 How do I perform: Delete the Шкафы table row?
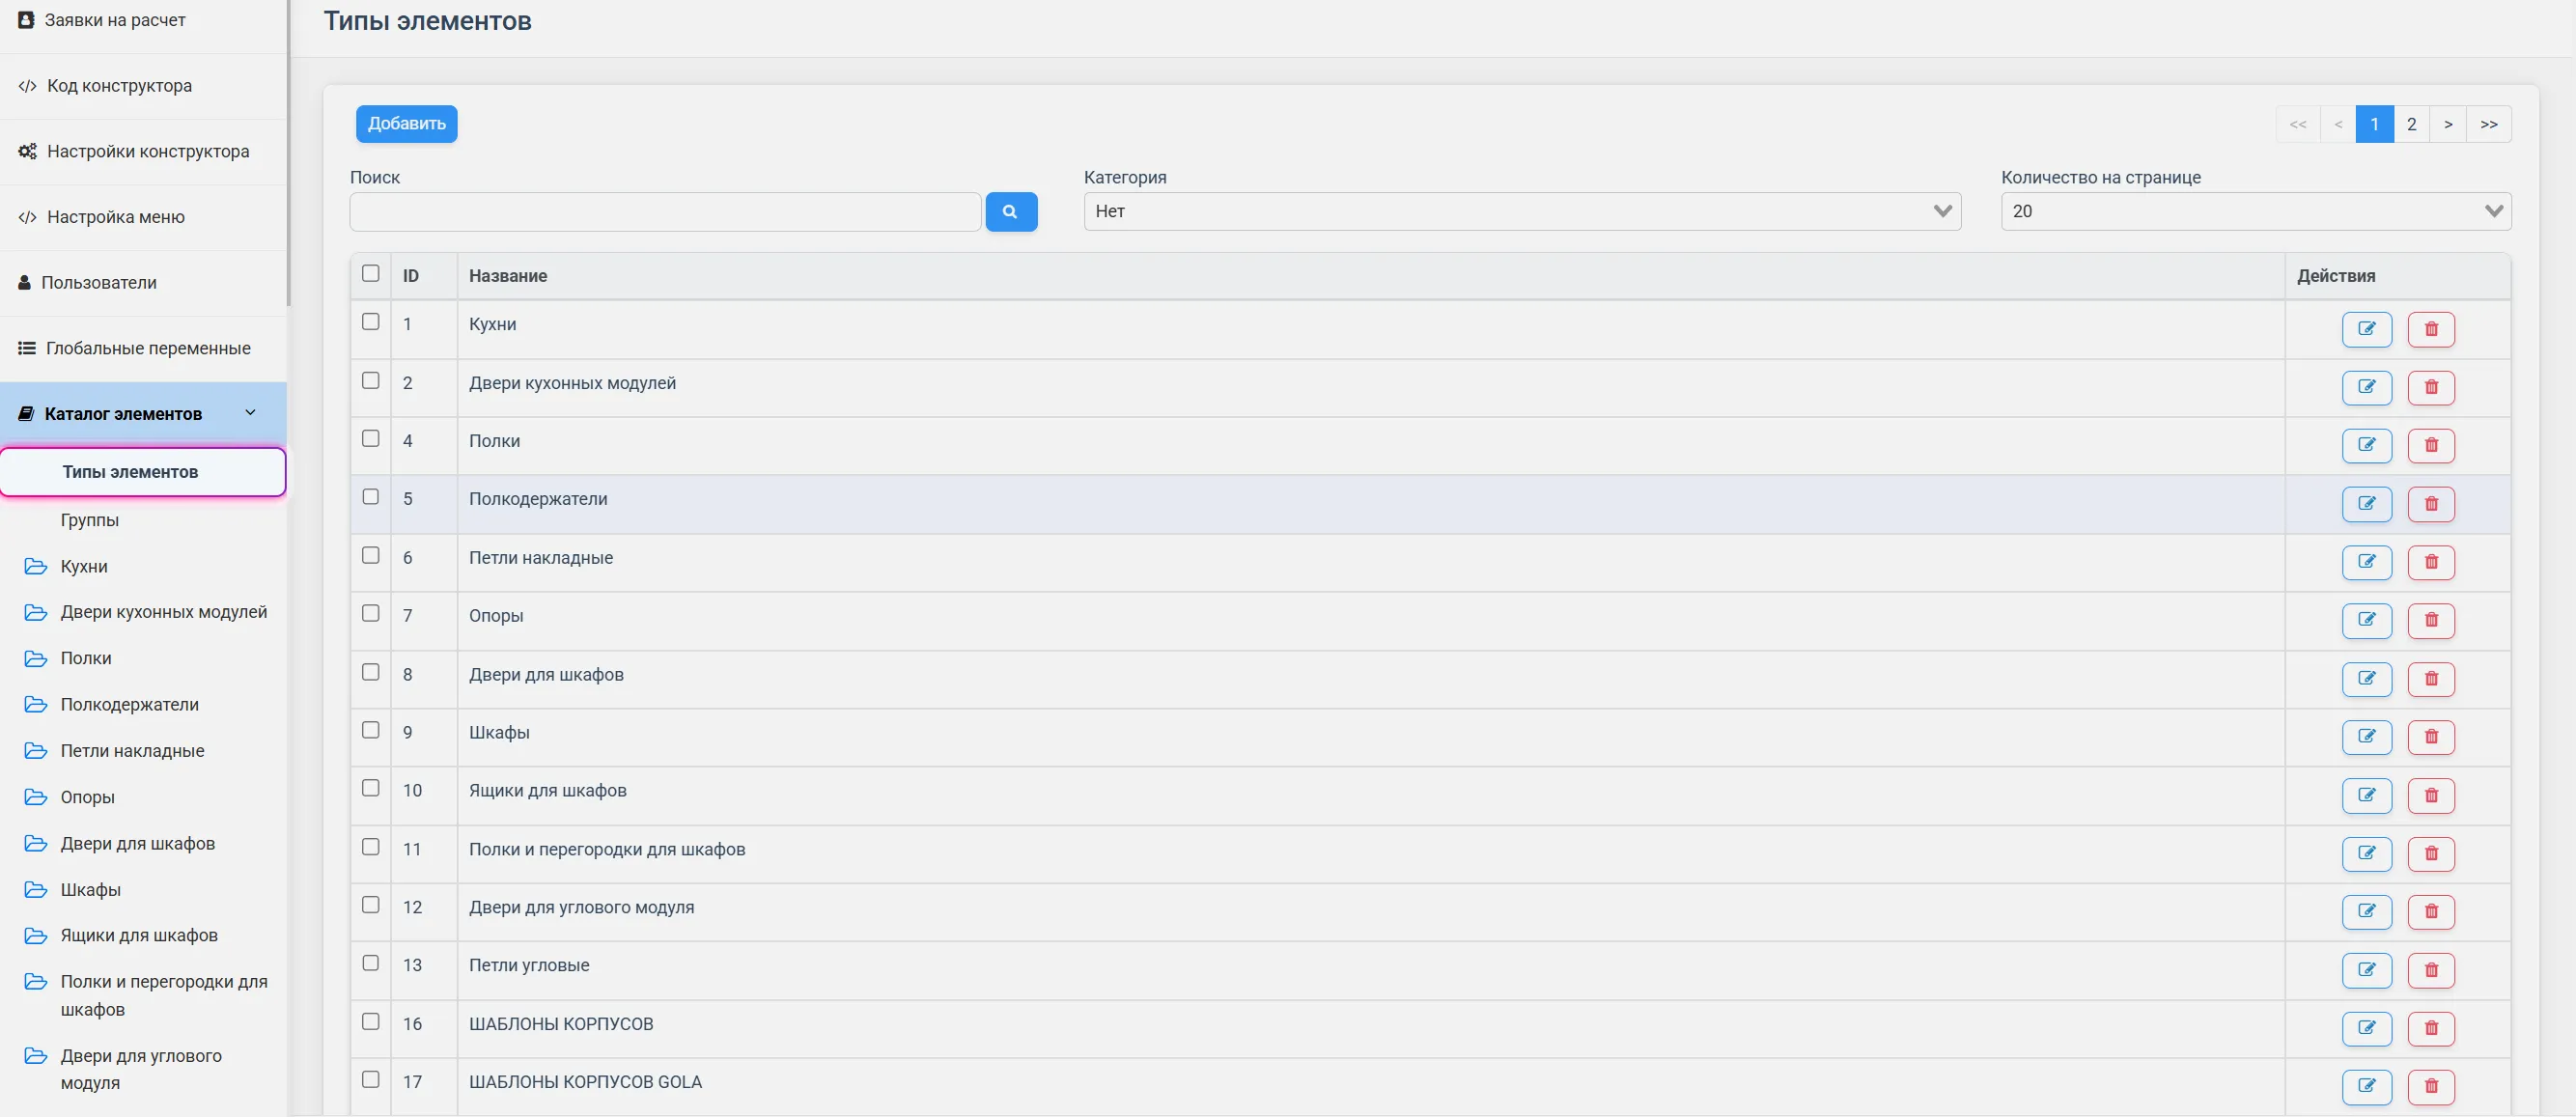2430,737
